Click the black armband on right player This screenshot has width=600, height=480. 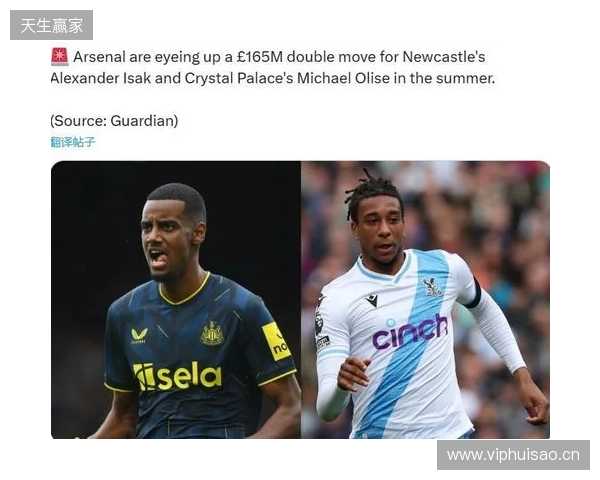(474, 293)
